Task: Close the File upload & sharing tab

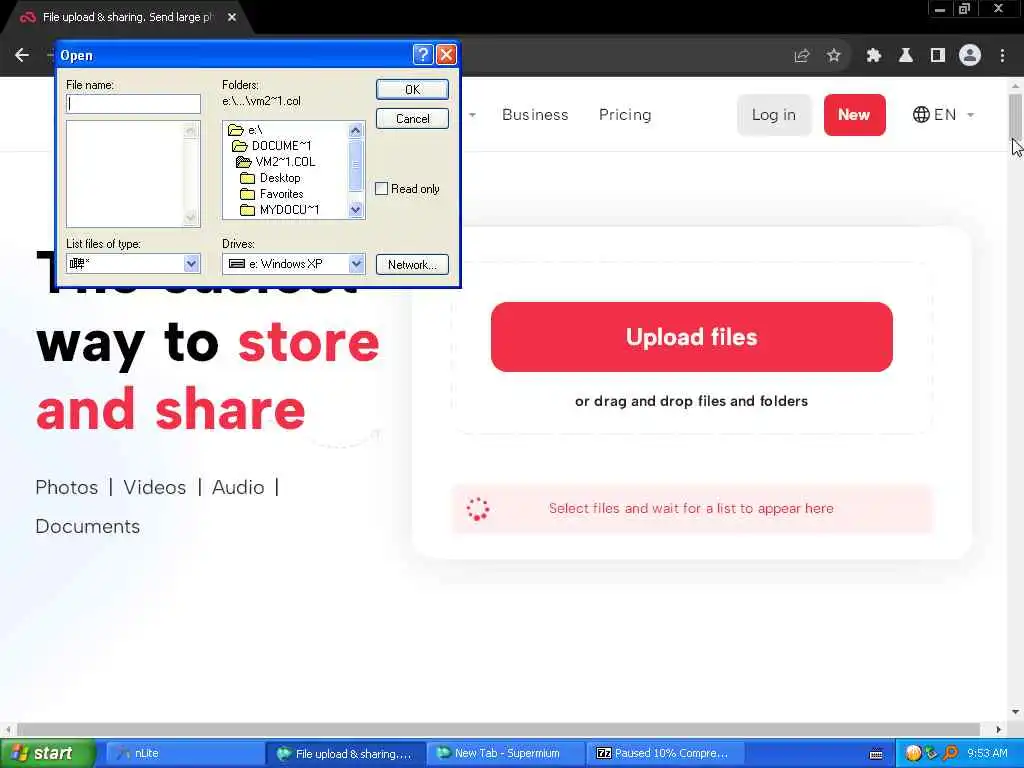Action: click(x=232, y=17)
